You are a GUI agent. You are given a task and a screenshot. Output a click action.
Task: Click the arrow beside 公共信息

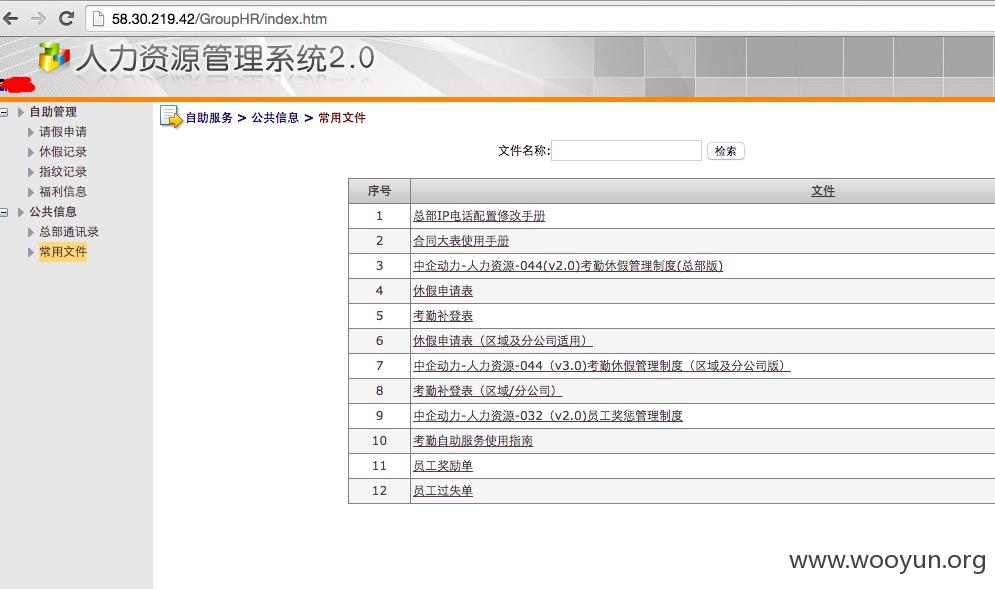pyautogui.click(x=20, y=212)
